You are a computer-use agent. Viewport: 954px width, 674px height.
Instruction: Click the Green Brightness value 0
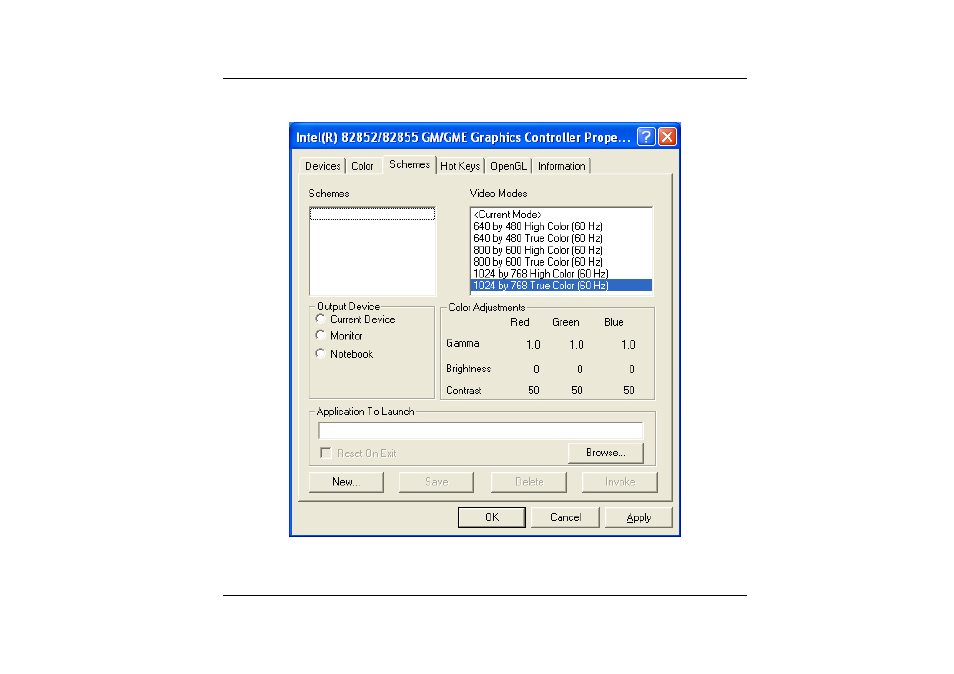[x=579, y=369]
